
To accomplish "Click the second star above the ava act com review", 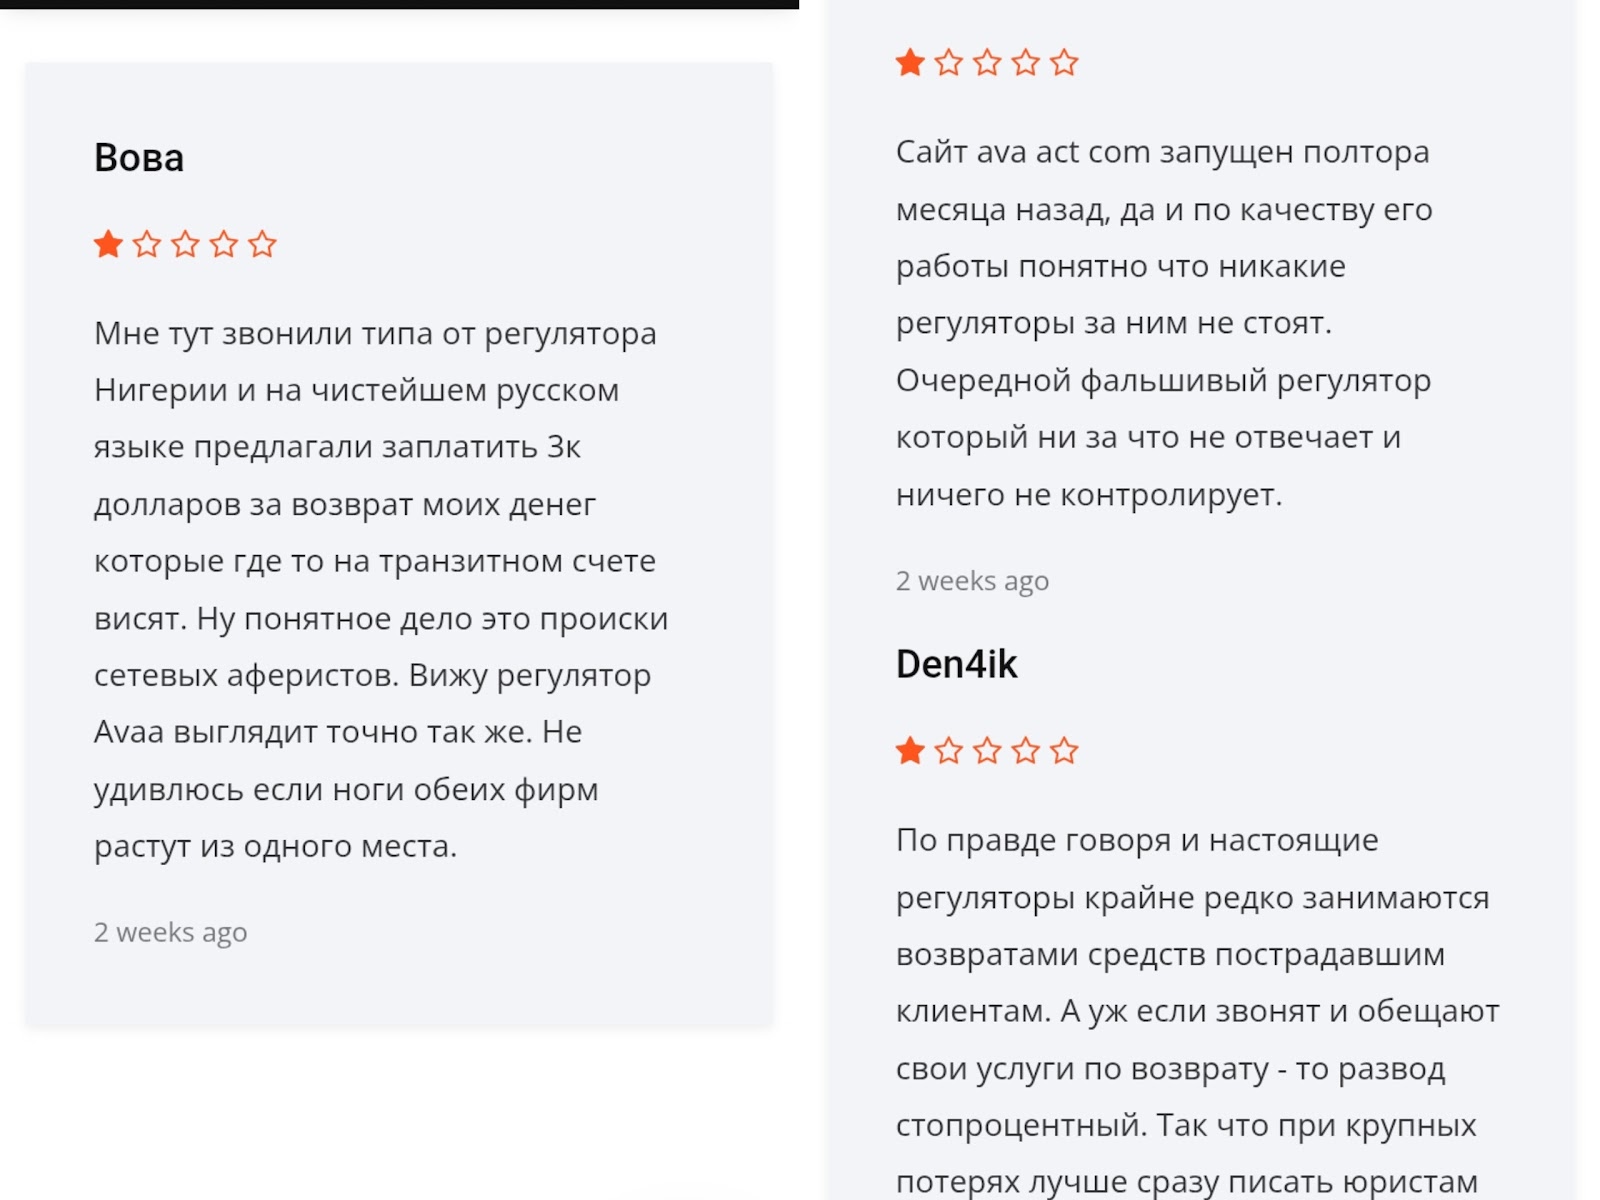I will [948, 63].
